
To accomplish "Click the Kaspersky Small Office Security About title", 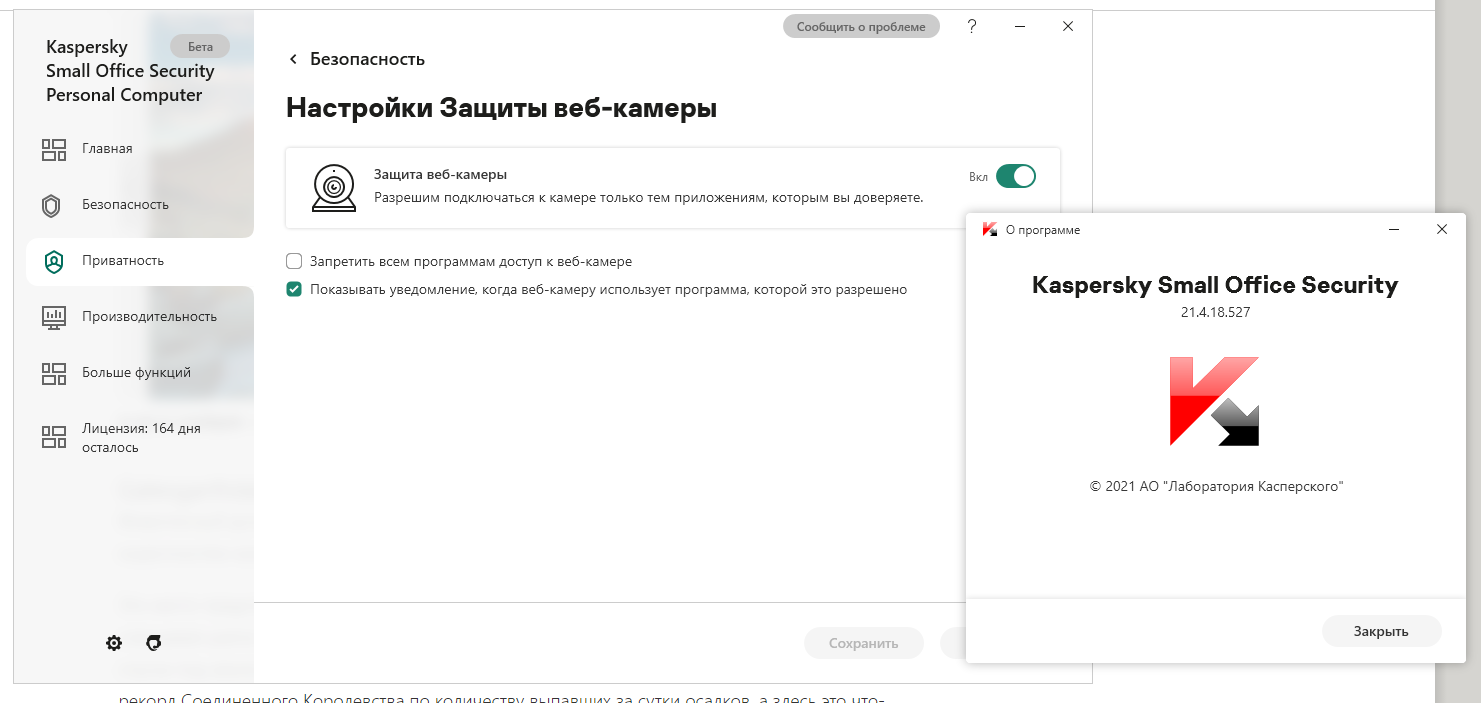I will (x=1215, y=285).
